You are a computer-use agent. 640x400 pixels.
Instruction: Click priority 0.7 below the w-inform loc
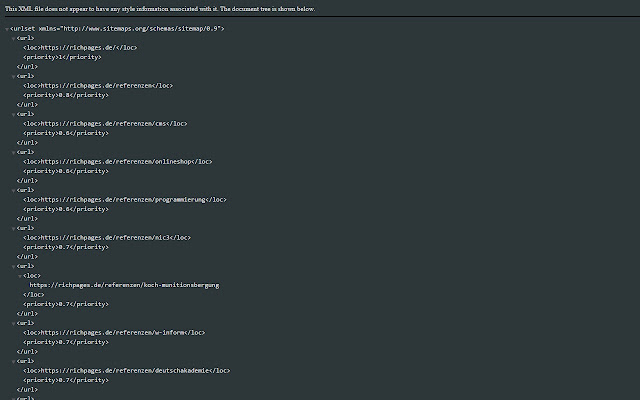pos(66,342)
